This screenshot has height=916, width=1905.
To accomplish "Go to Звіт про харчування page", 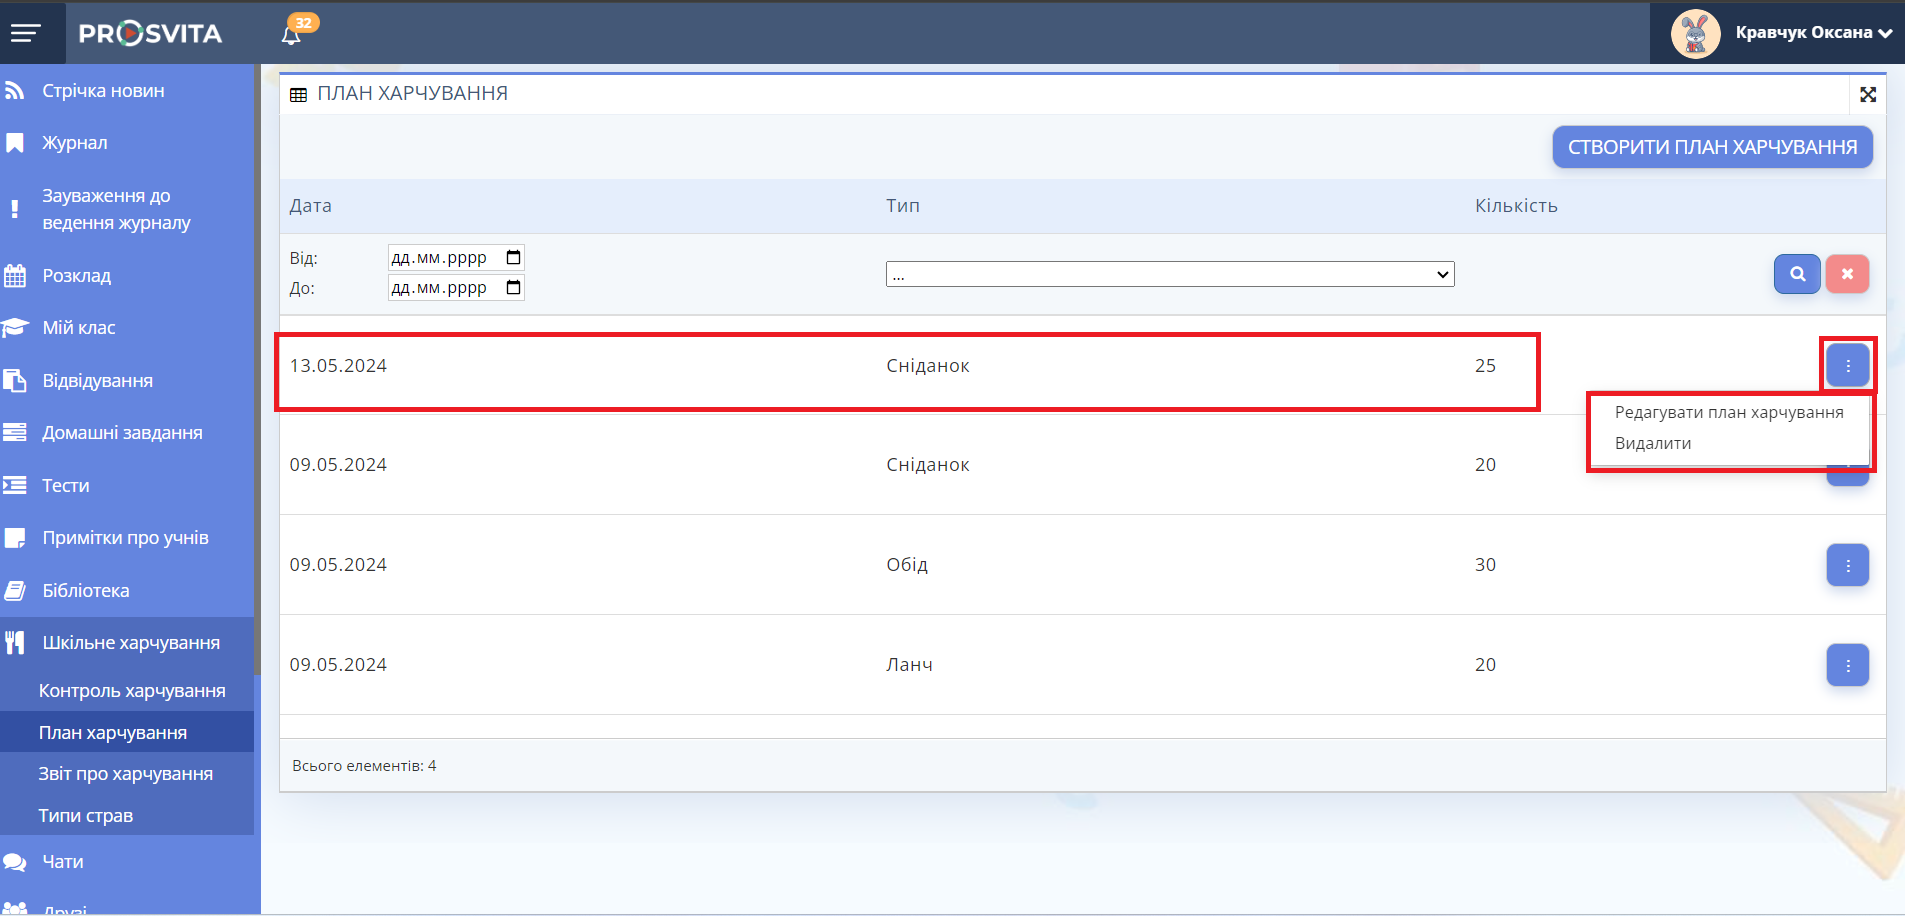I will click(x=125, y=774).
